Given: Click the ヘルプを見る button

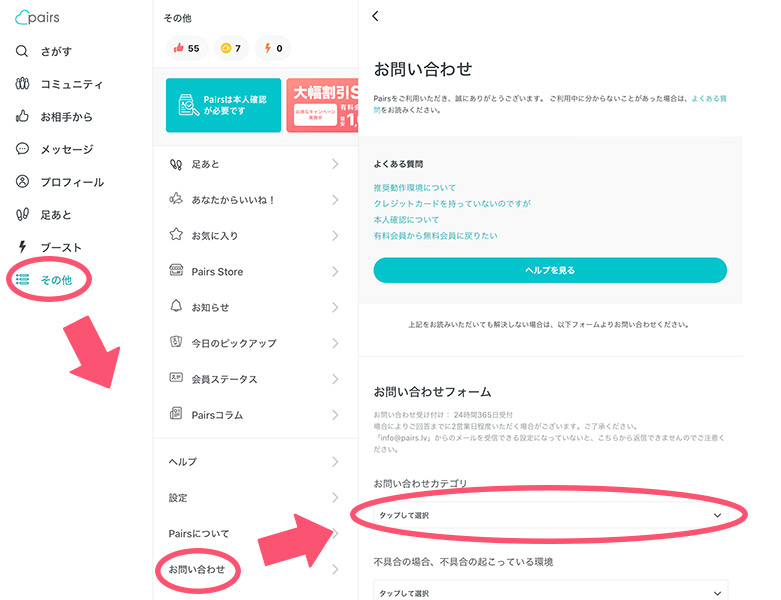Looking at the screenshot, I should click(x=550, y=270).
